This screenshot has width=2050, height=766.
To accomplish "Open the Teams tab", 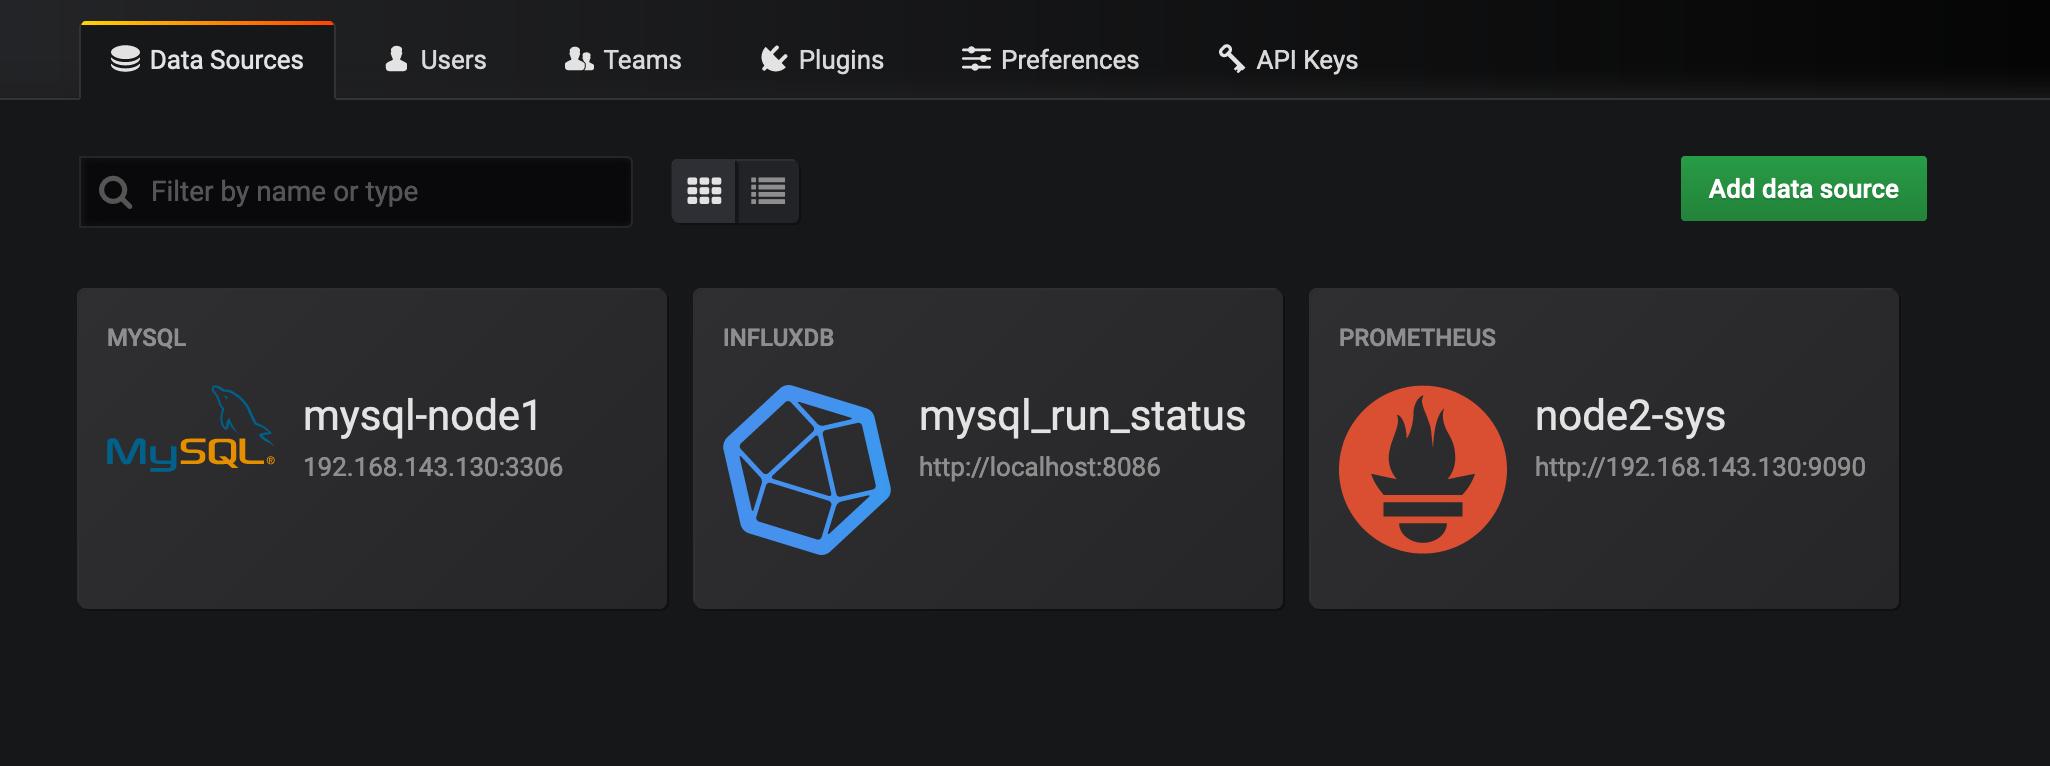I will (x=623, y=60).
